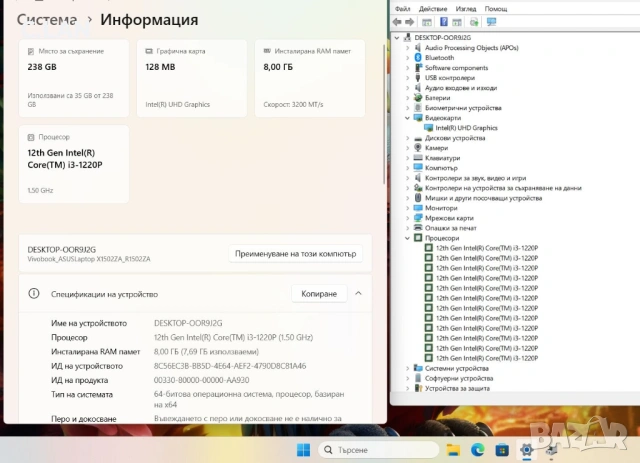Open the Файл menu
The image size is (640, 463).
401,8
